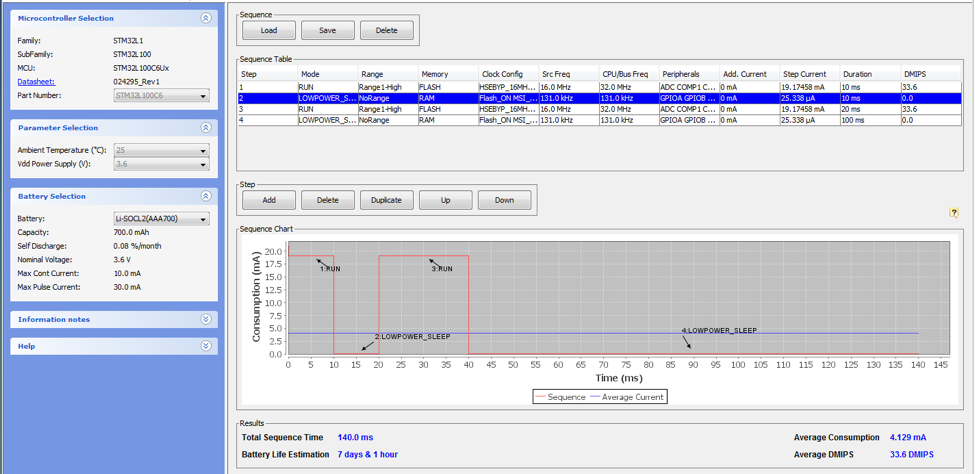
Task: Move the step Up
Action: (445, 200)
